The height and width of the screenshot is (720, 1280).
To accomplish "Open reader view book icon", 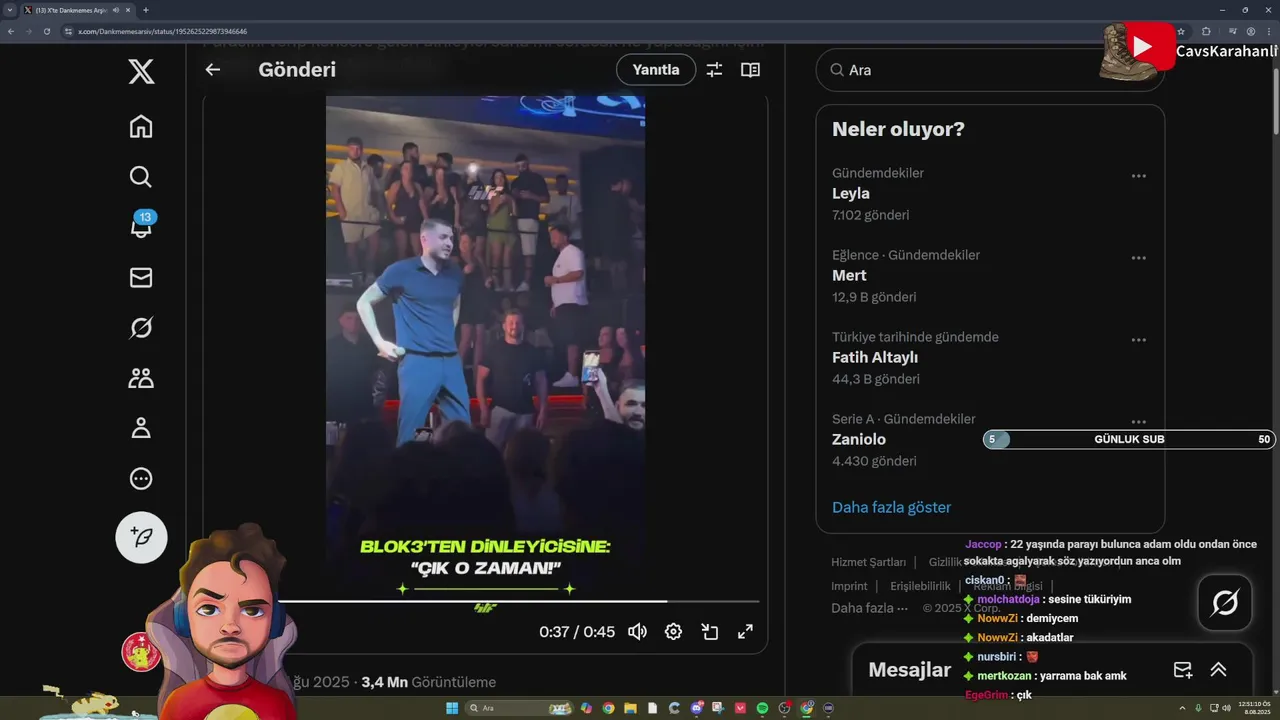I will [750, 70].
